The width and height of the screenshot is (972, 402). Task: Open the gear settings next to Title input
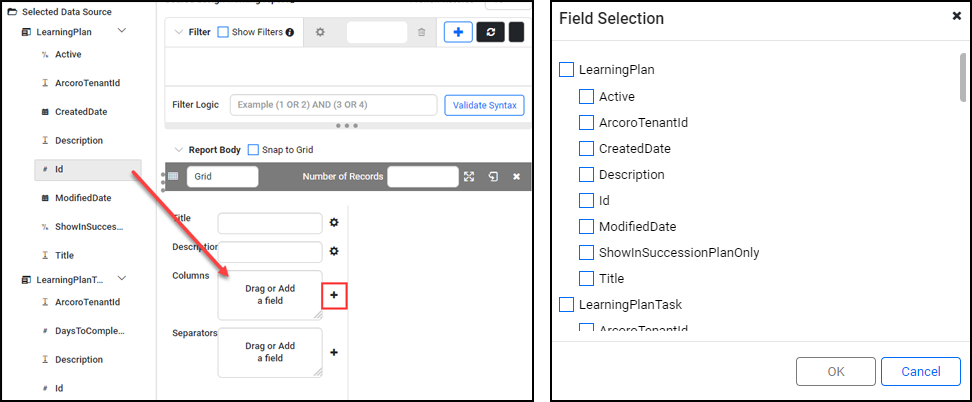pyautogui.click(x=334, y=223)
